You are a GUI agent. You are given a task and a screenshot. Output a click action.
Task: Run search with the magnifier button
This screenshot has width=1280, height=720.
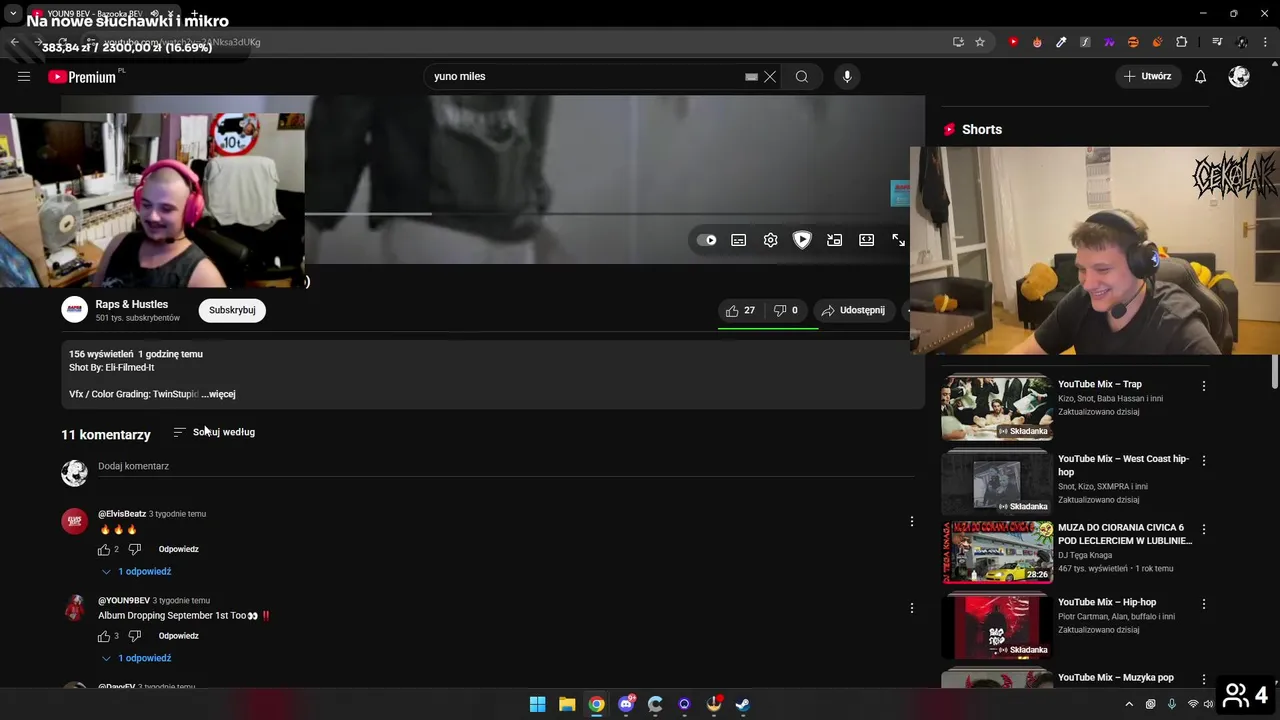click(802, 77)
